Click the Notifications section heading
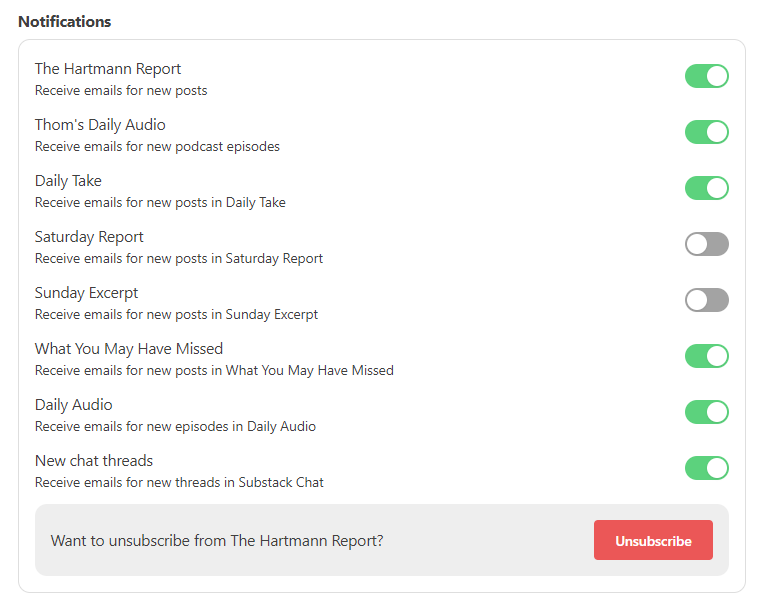 pos(65,21)
